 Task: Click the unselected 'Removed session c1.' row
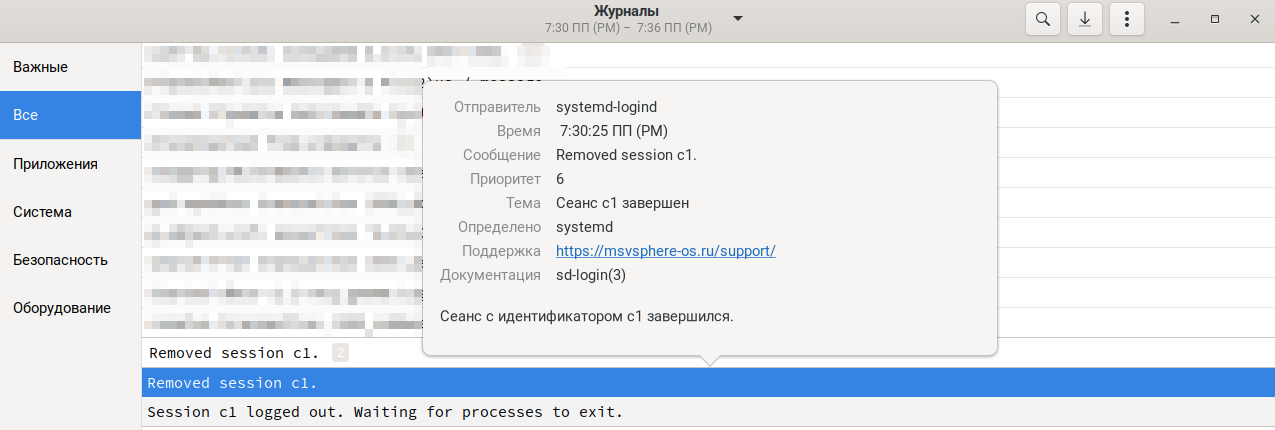[233, 352]
